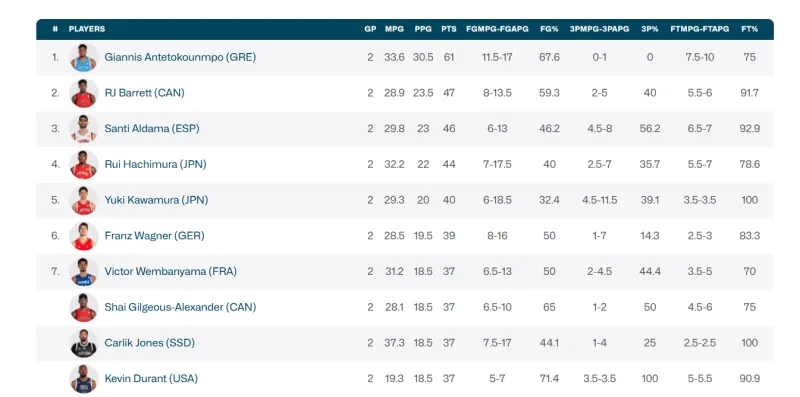Click Kevin Durant's player photo
Screen dimensions: 800x397
[83, 379]
